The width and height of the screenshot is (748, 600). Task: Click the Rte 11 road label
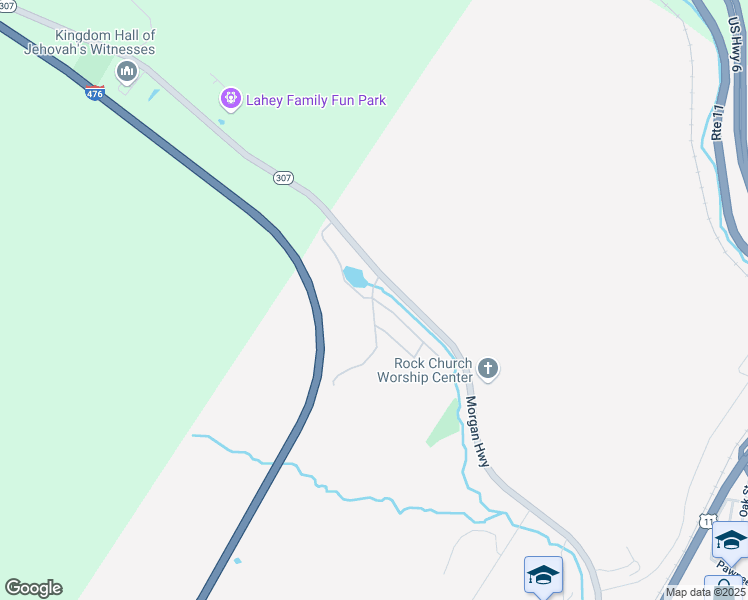[x=717, y=123]
